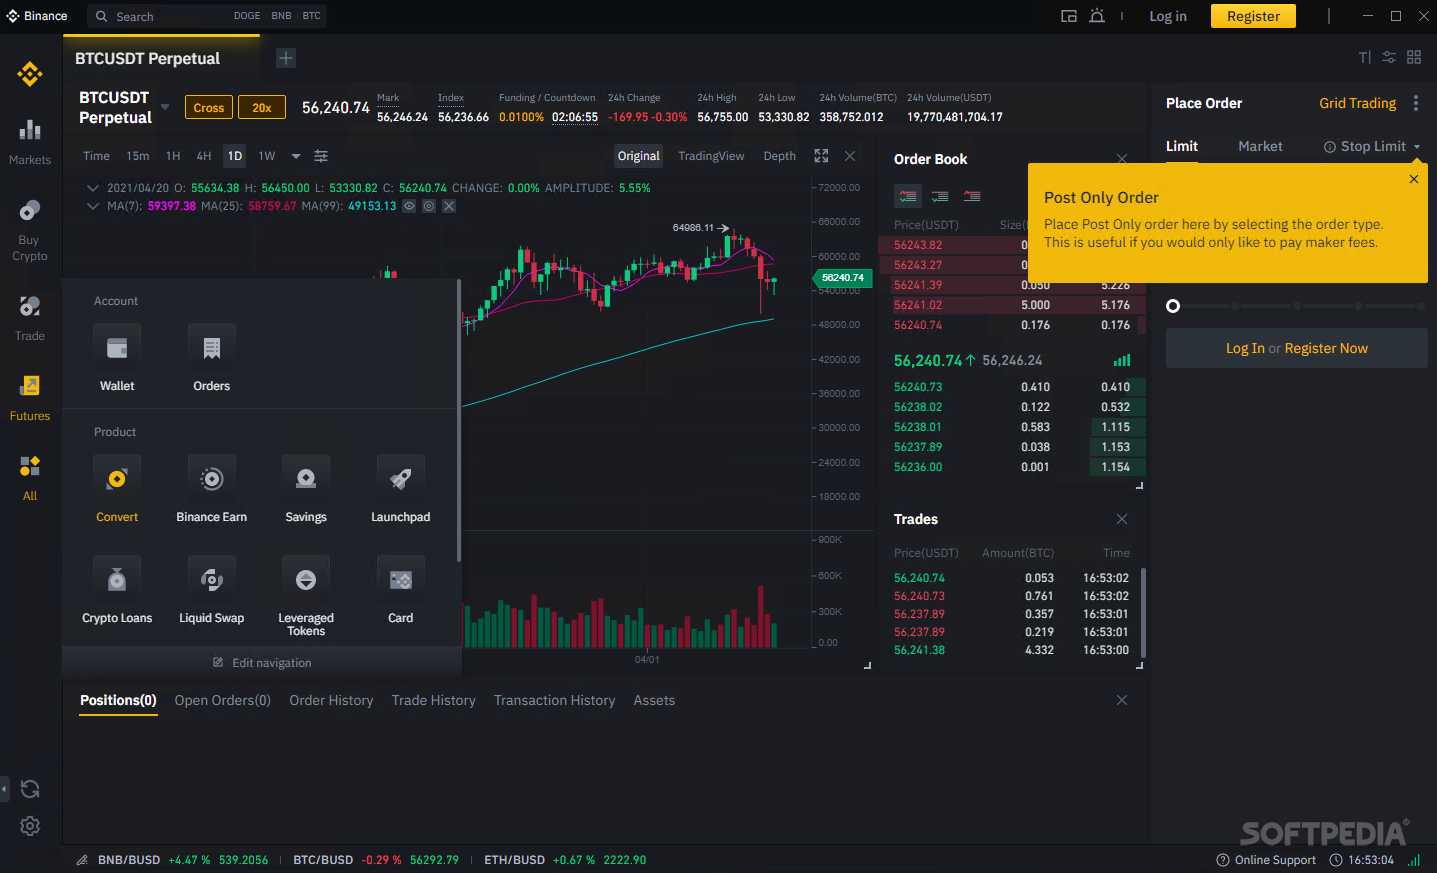Viewport: 1437px width, 873px height.
Task: Select 4H chart interval
Action: (204, 156)
